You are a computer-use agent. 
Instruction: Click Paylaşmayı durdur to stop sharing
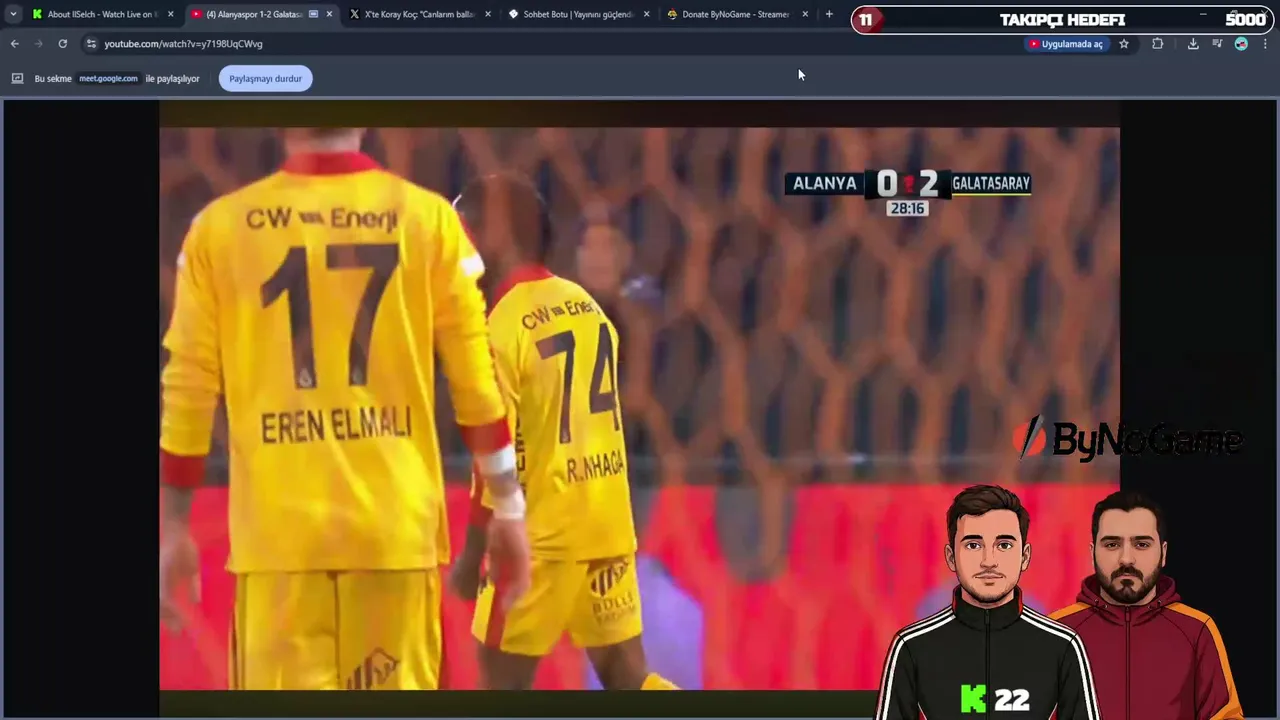pos(266,78)
